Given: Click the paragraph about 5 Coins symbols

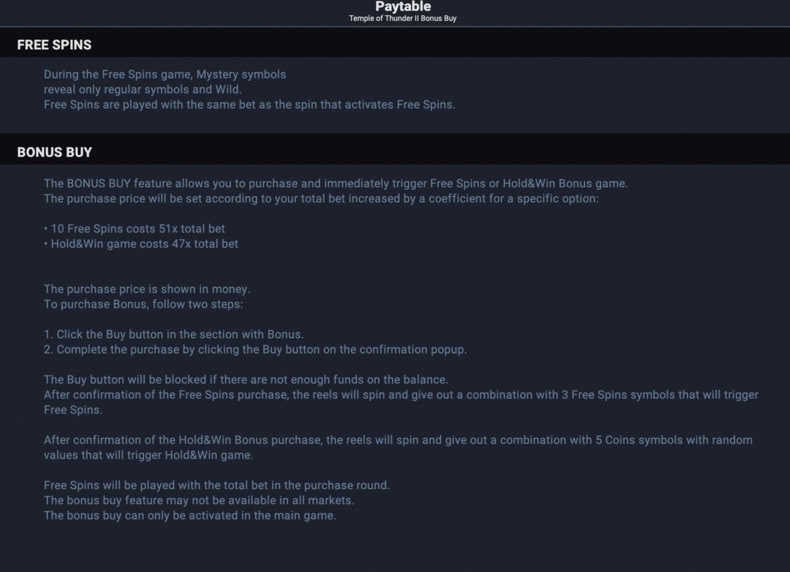Looking at the screenshot, I should [x=398, y=448].
